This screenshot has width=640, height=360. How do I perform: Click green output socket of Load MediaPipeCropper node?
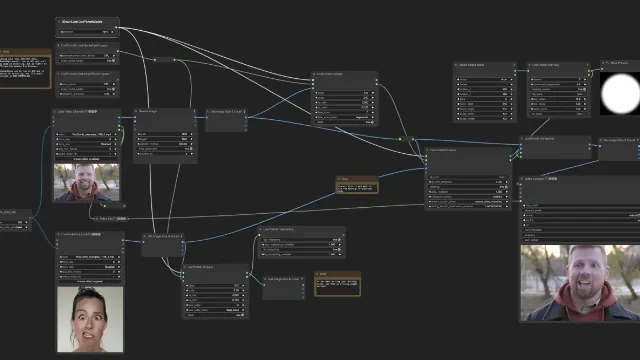click(118, 51)
